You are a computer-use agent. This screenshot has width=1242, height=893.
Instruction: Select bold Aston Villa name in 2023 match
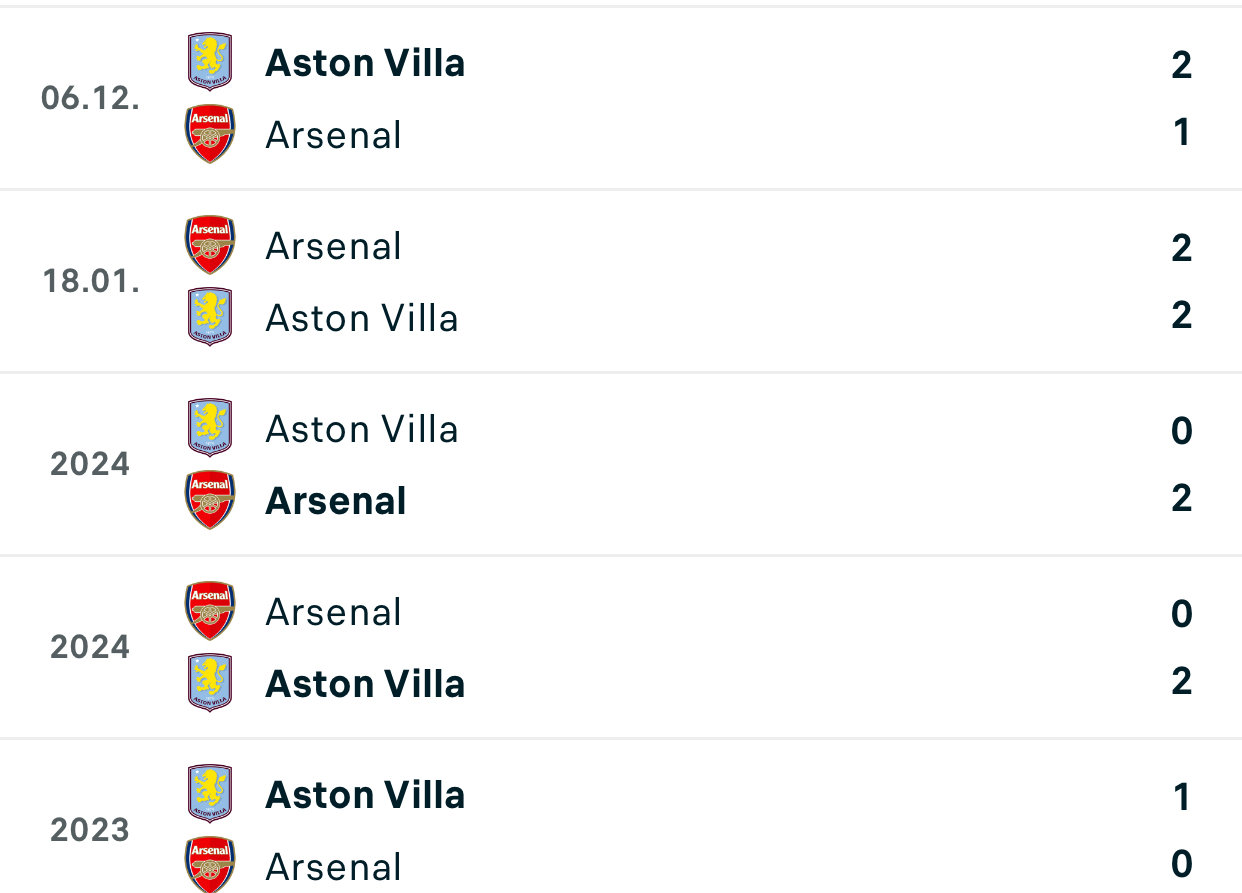[x=365, y=795]
